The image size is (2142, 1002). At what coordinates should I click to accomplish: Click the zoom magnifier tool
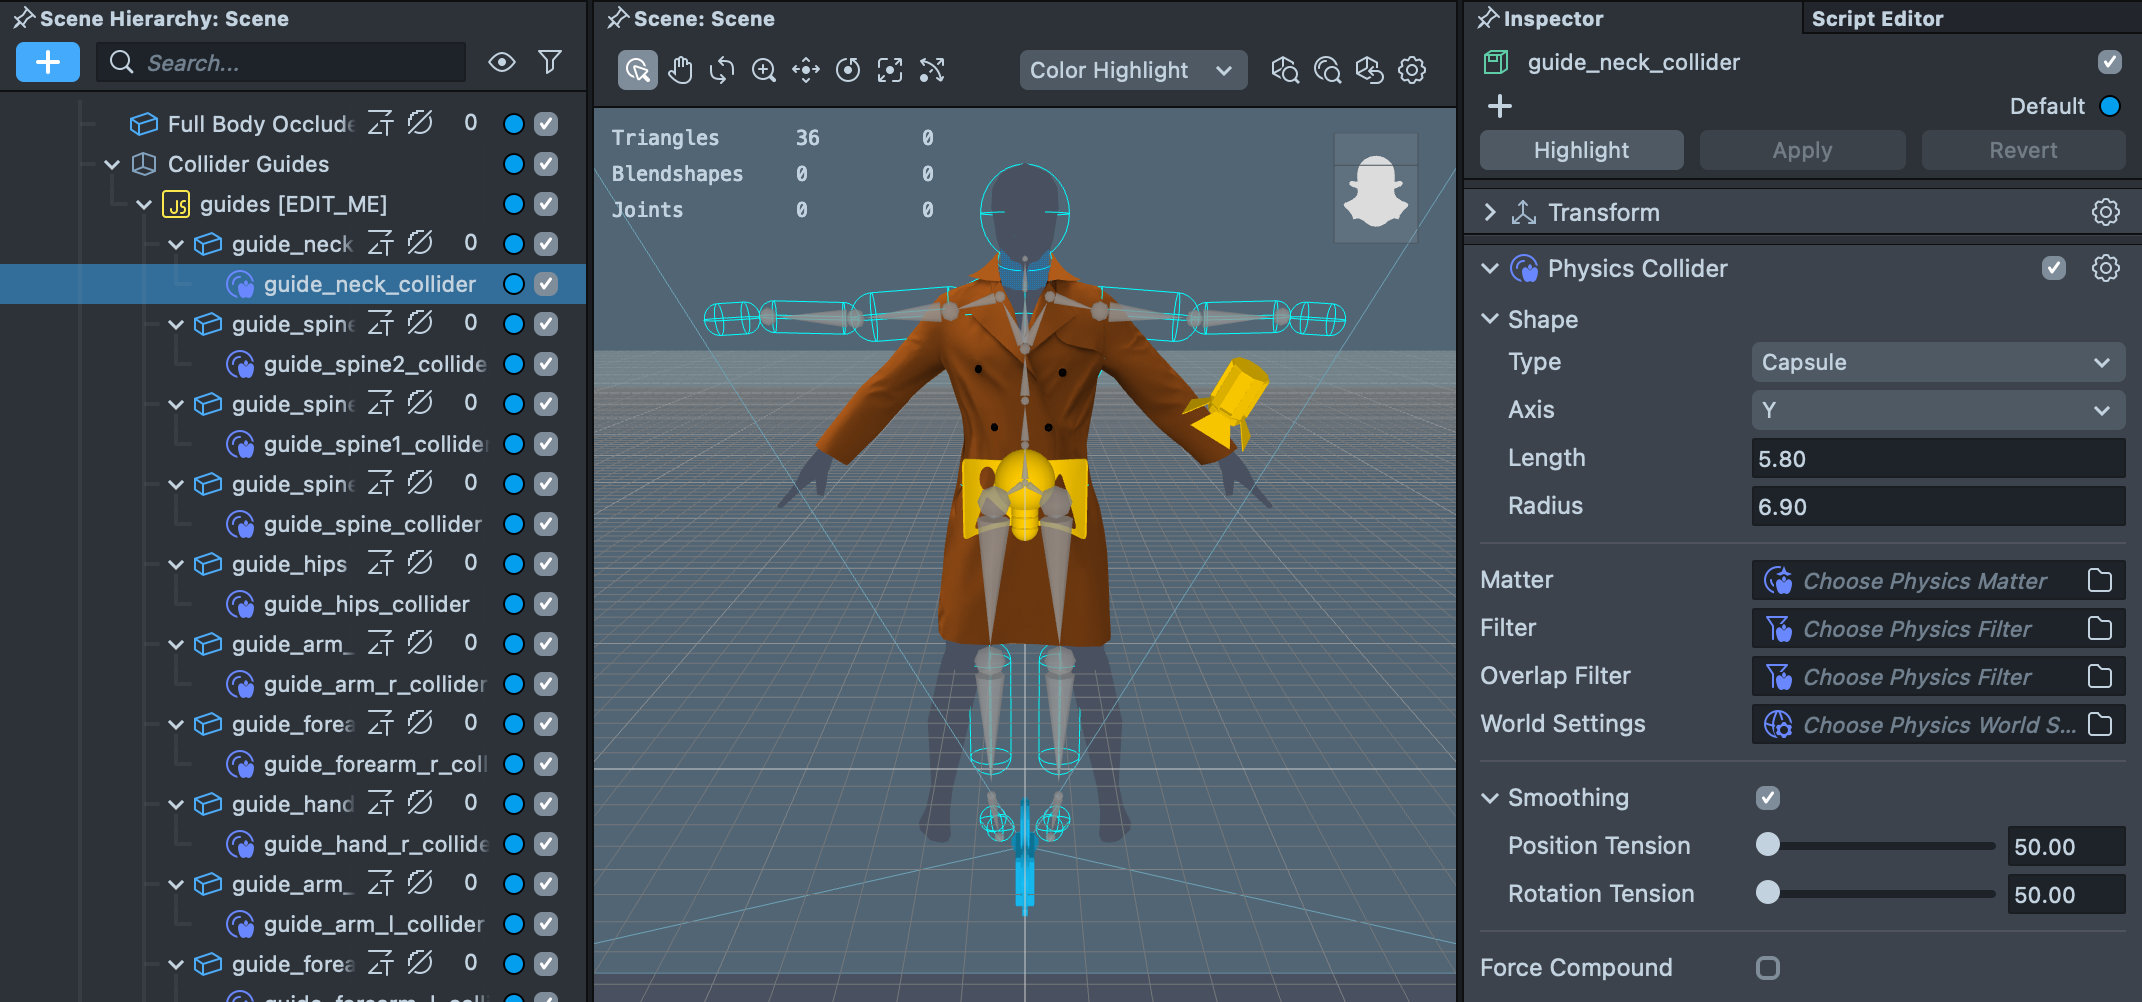click(x=764, y=70)
